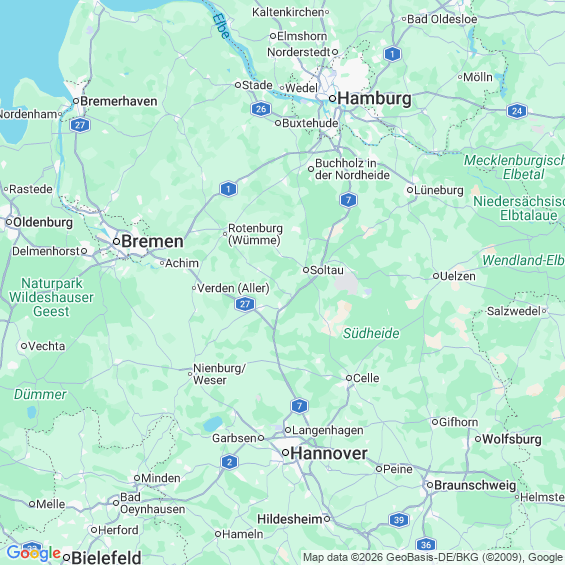Click the Naturpark Wildeshauser Geest label

coord(52,297)
